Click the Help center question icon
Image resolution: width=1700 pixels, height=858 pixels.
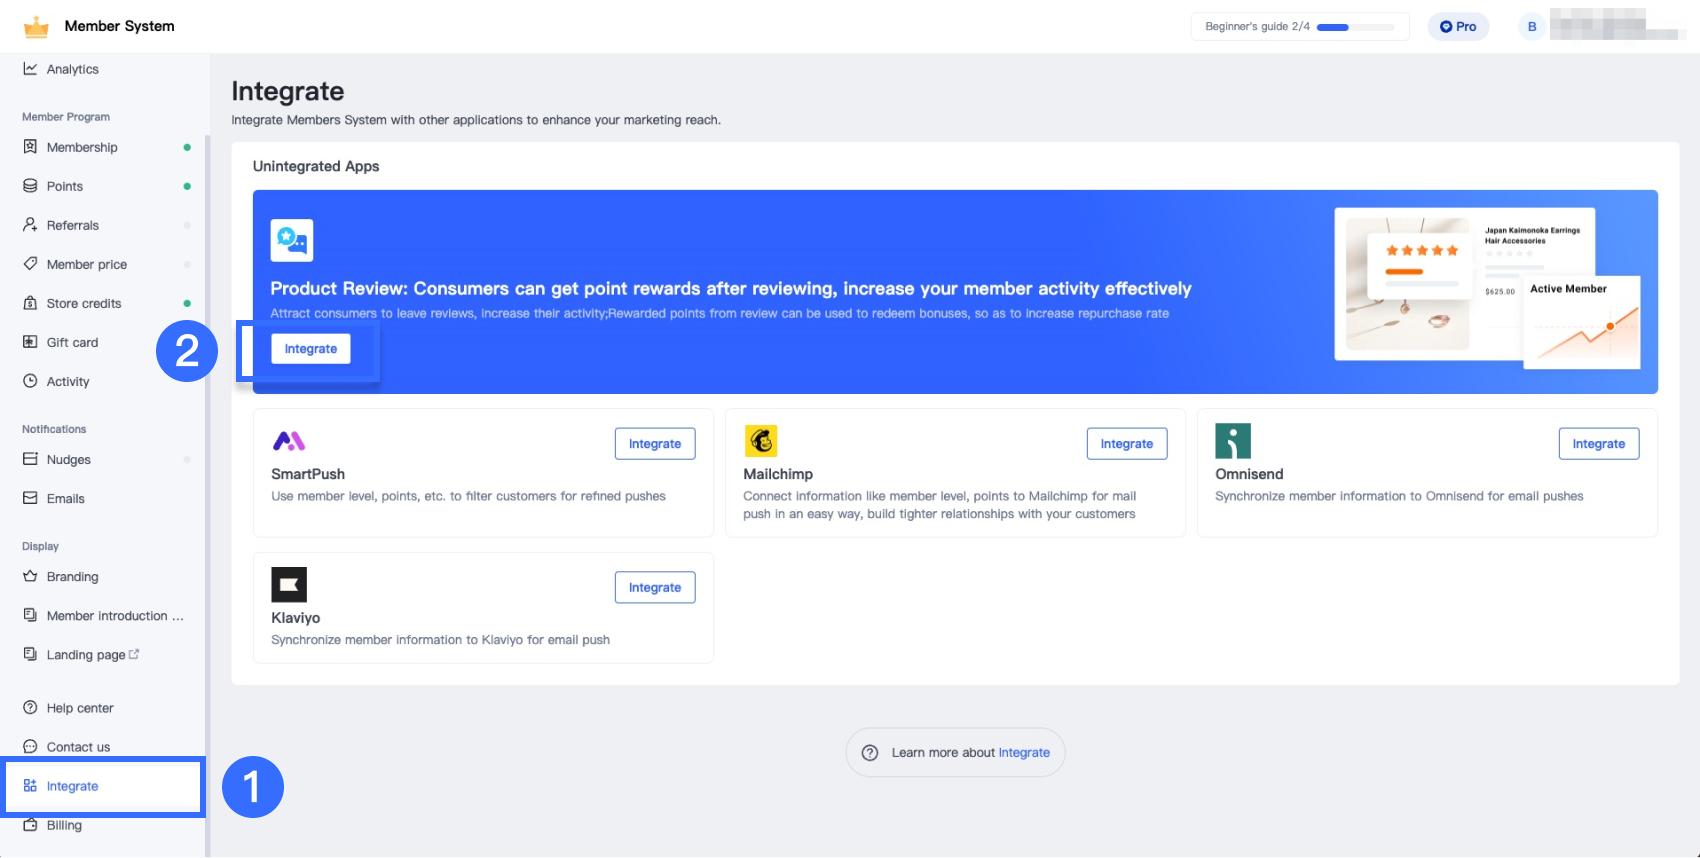tap(30, 707)
